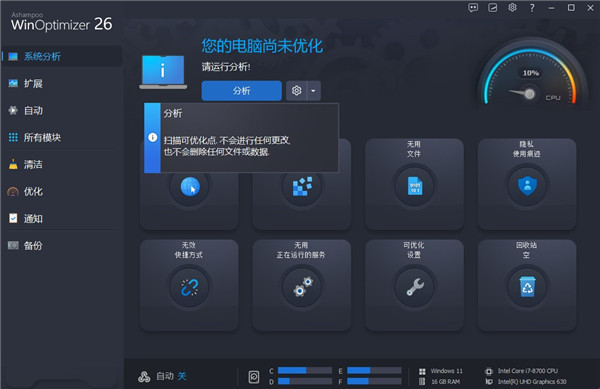Viewport: 600px width, 389px height.
Task: Open 所有模块 in the sidebar
Action: tap(61, 137)
